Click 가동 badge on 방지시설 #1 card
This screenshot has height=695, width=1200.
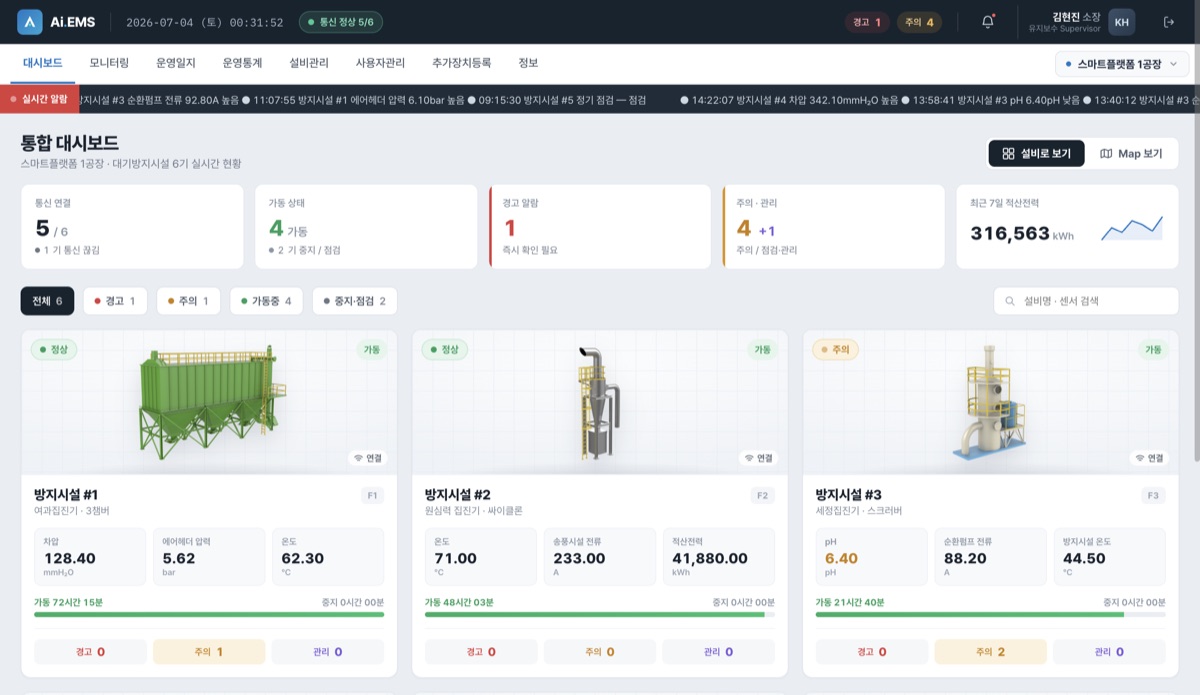tap(372, 350)
